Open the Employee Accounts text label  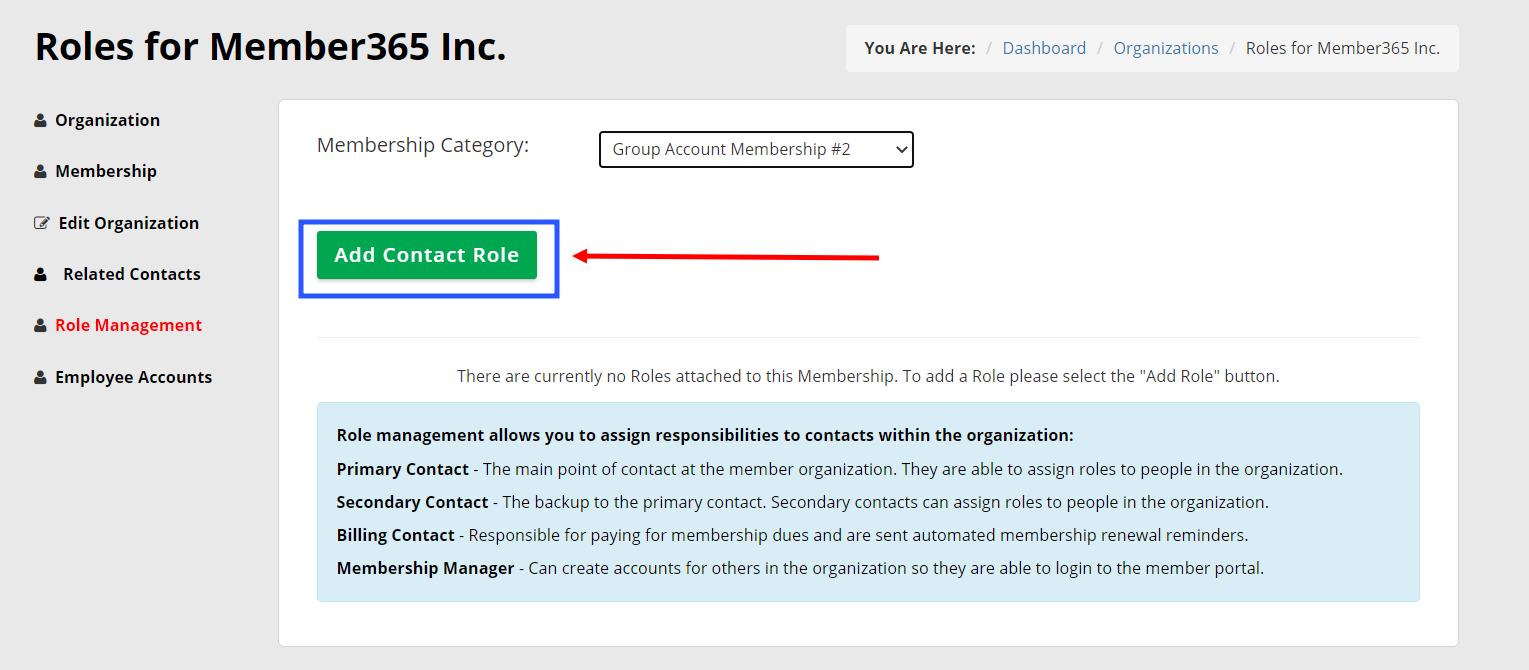tap(133, 377)
